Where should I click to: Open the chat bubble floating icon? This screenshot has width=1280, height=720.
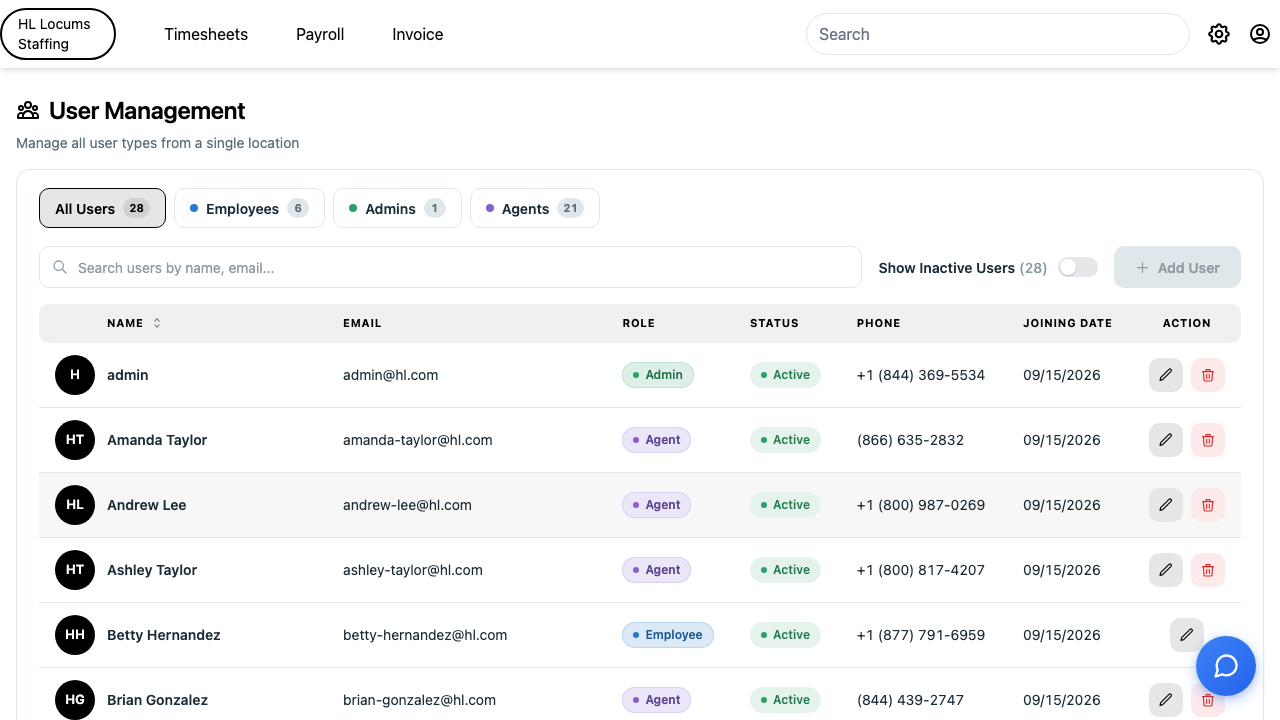(x=1226, y=666)
